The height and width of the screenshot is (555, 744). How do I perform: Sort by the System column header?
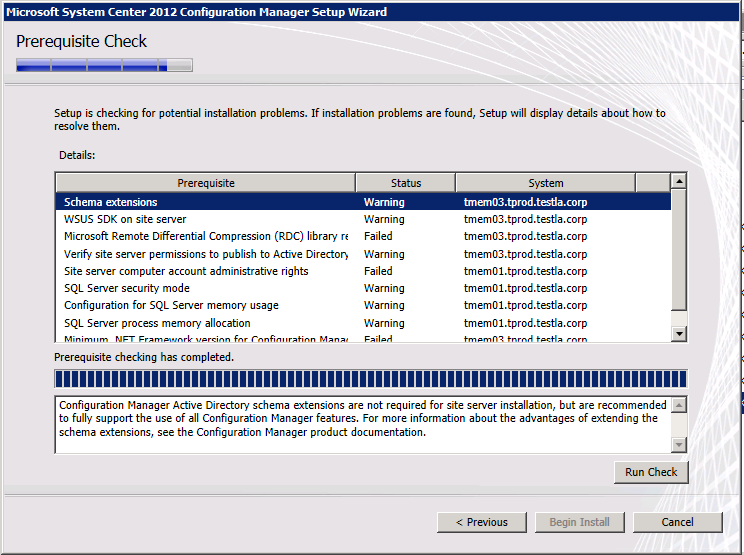pos(546,183)
